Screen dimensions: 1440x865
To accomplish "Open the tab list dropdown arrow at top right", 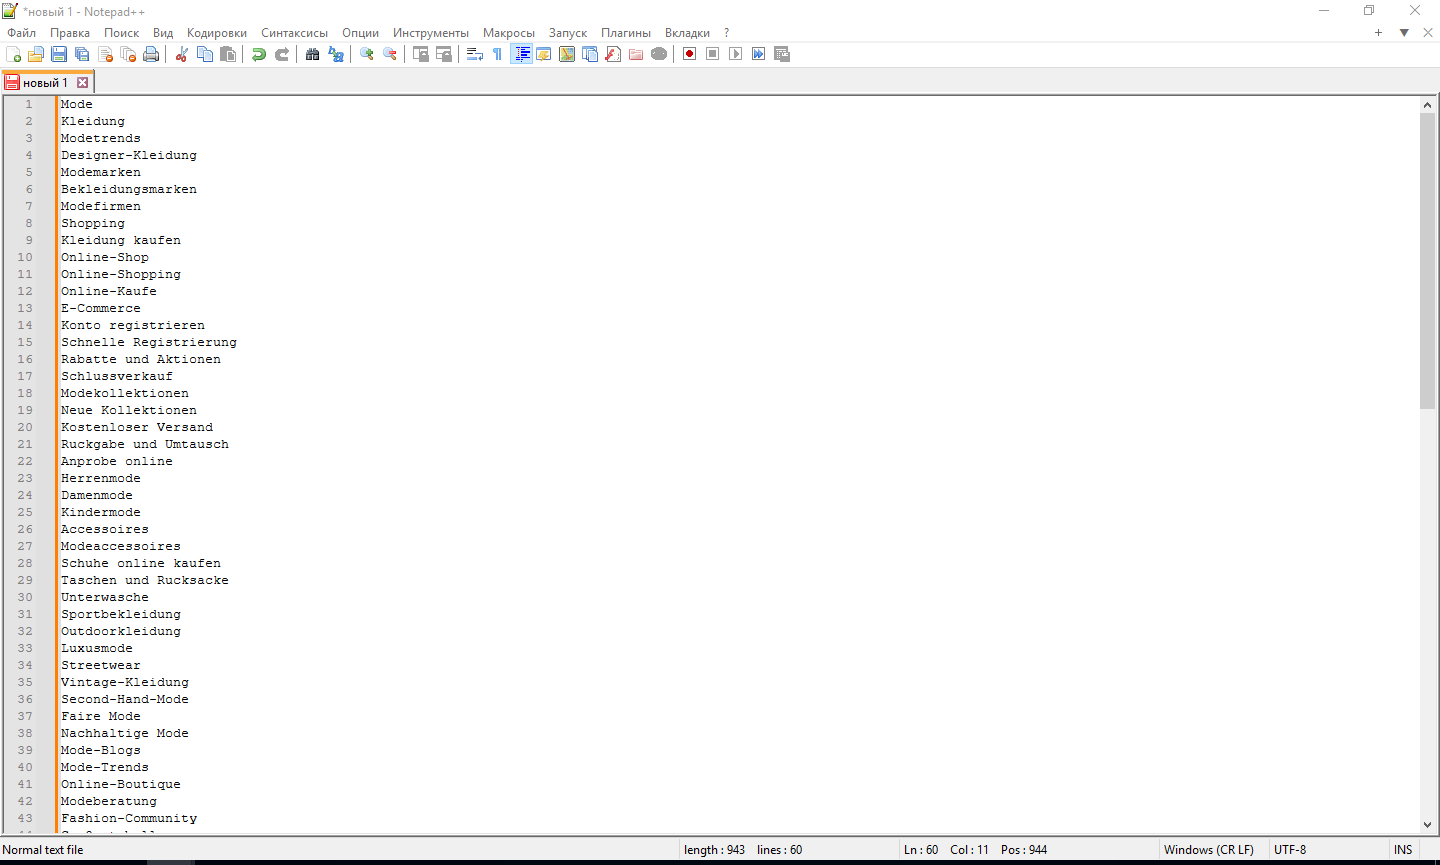I will (1404, 33).
